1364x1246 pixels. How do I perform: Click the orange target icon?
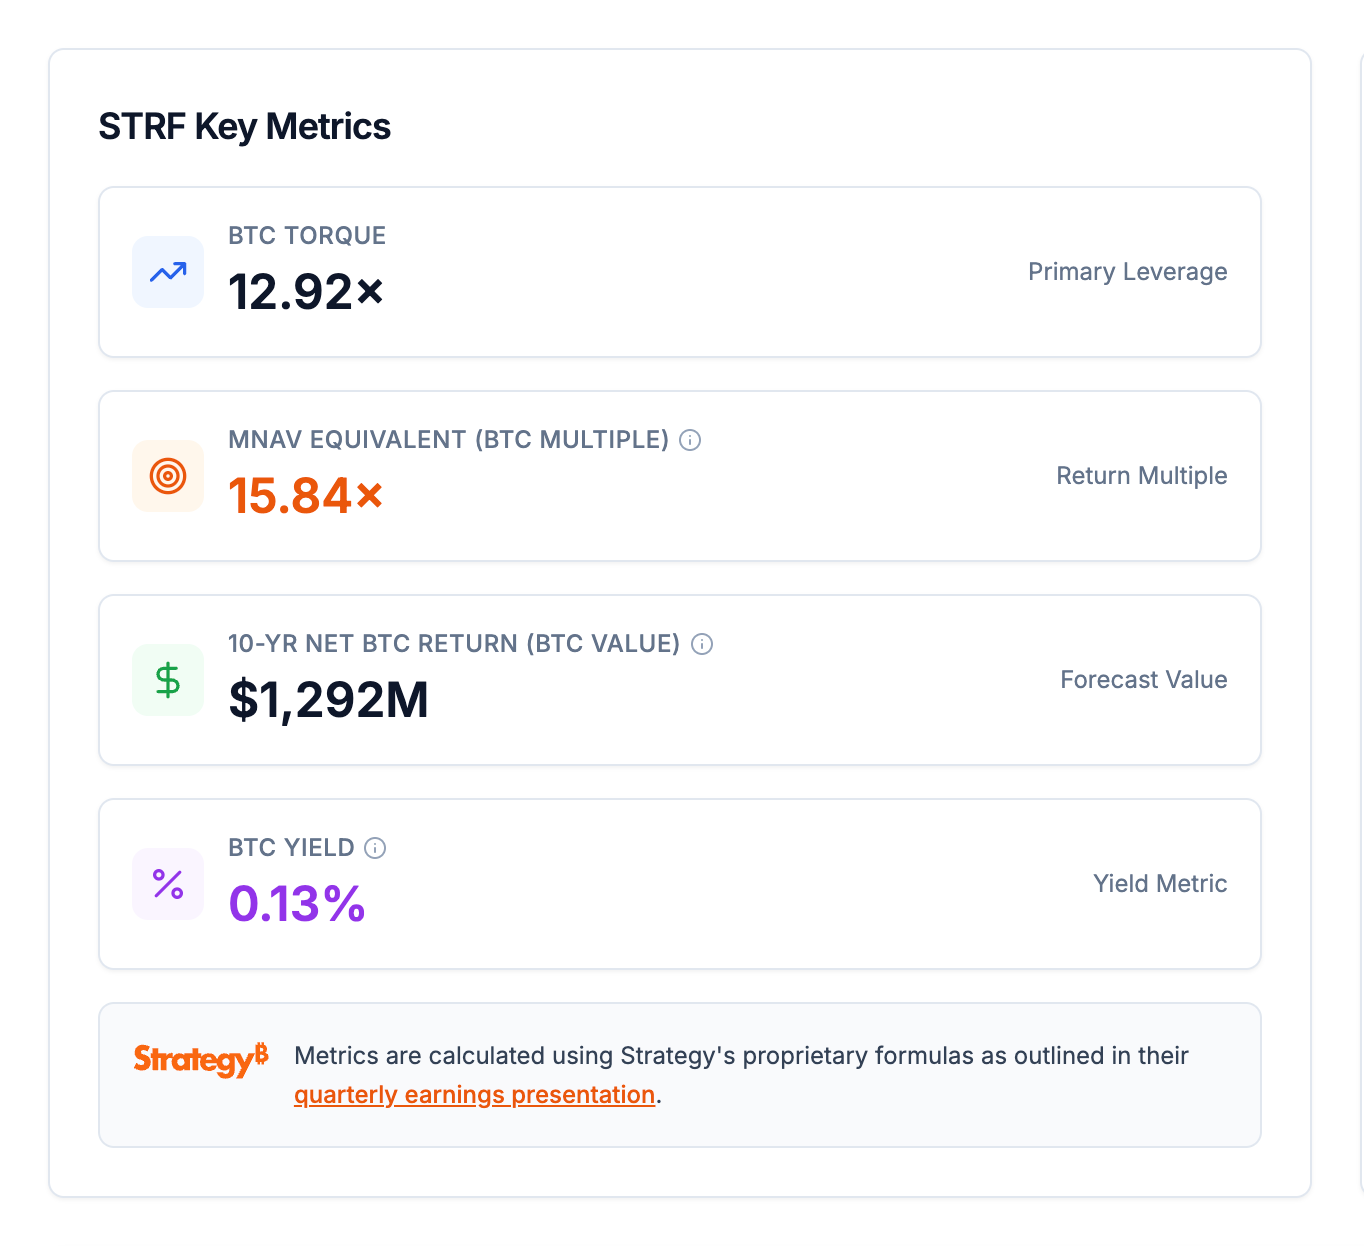tap(168, 476)
